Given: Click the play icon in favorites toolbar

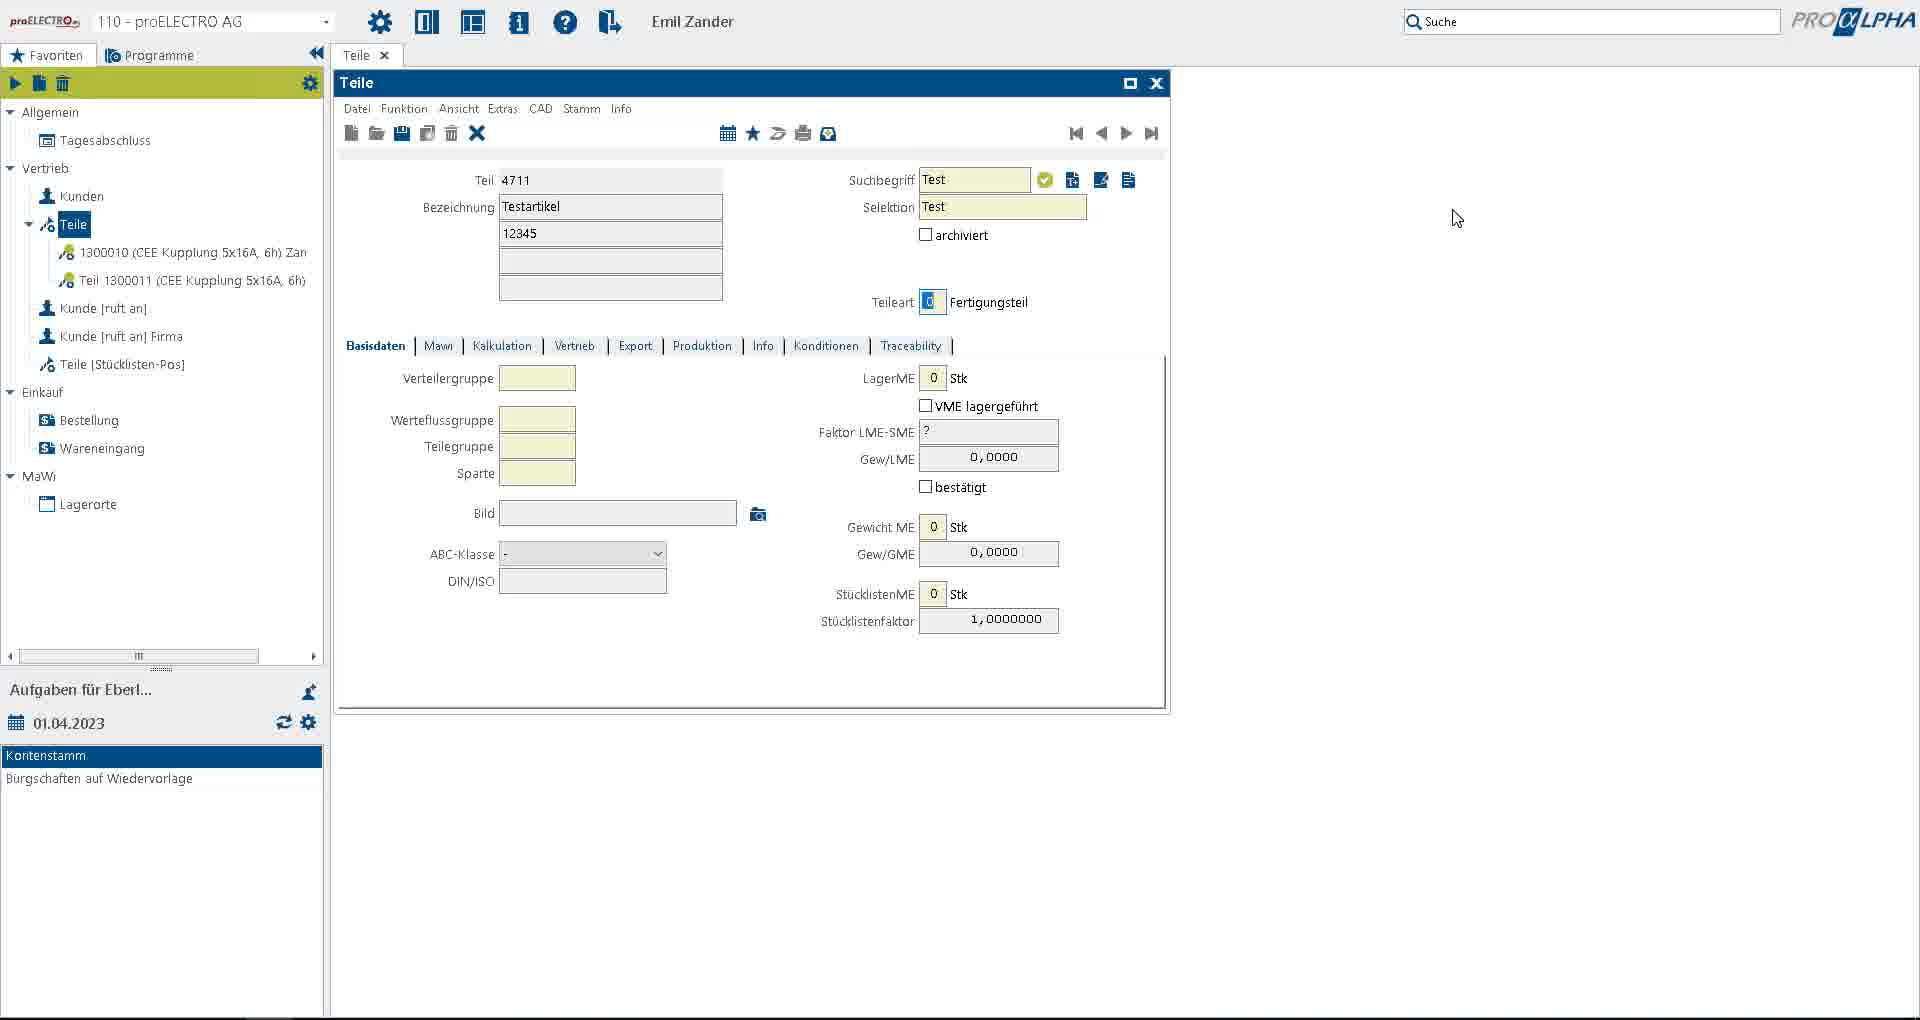Looking at the screenshot, I should pos(15,83).
